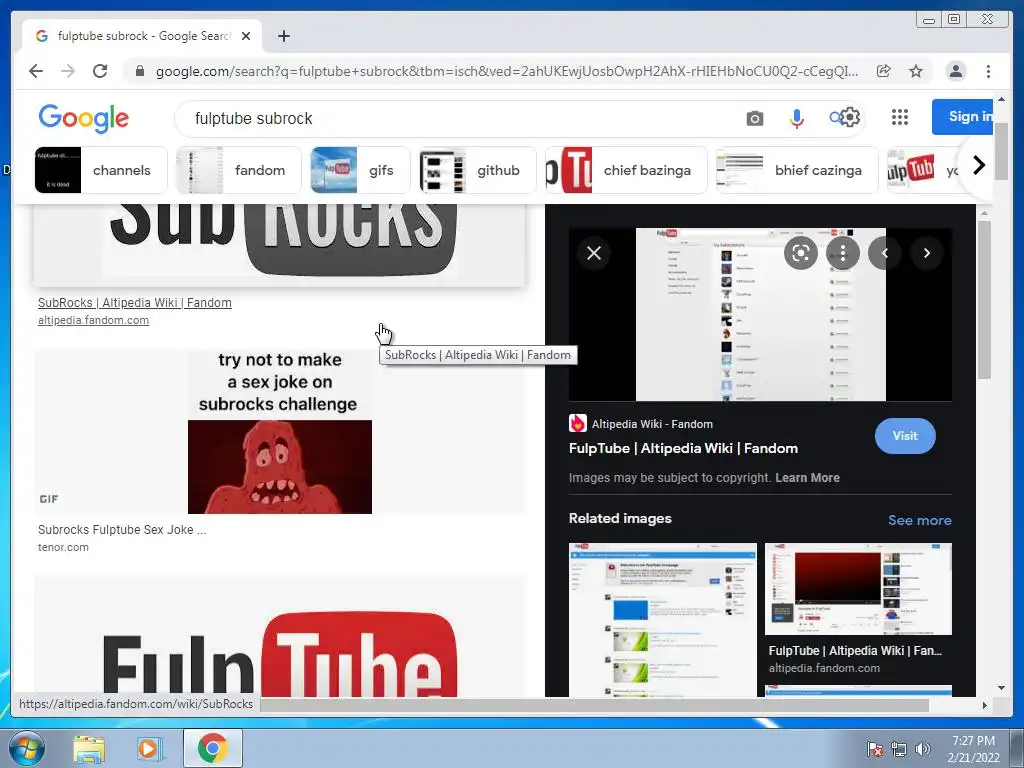Share this page icon

pyautogui.click(x=884, y=71)
